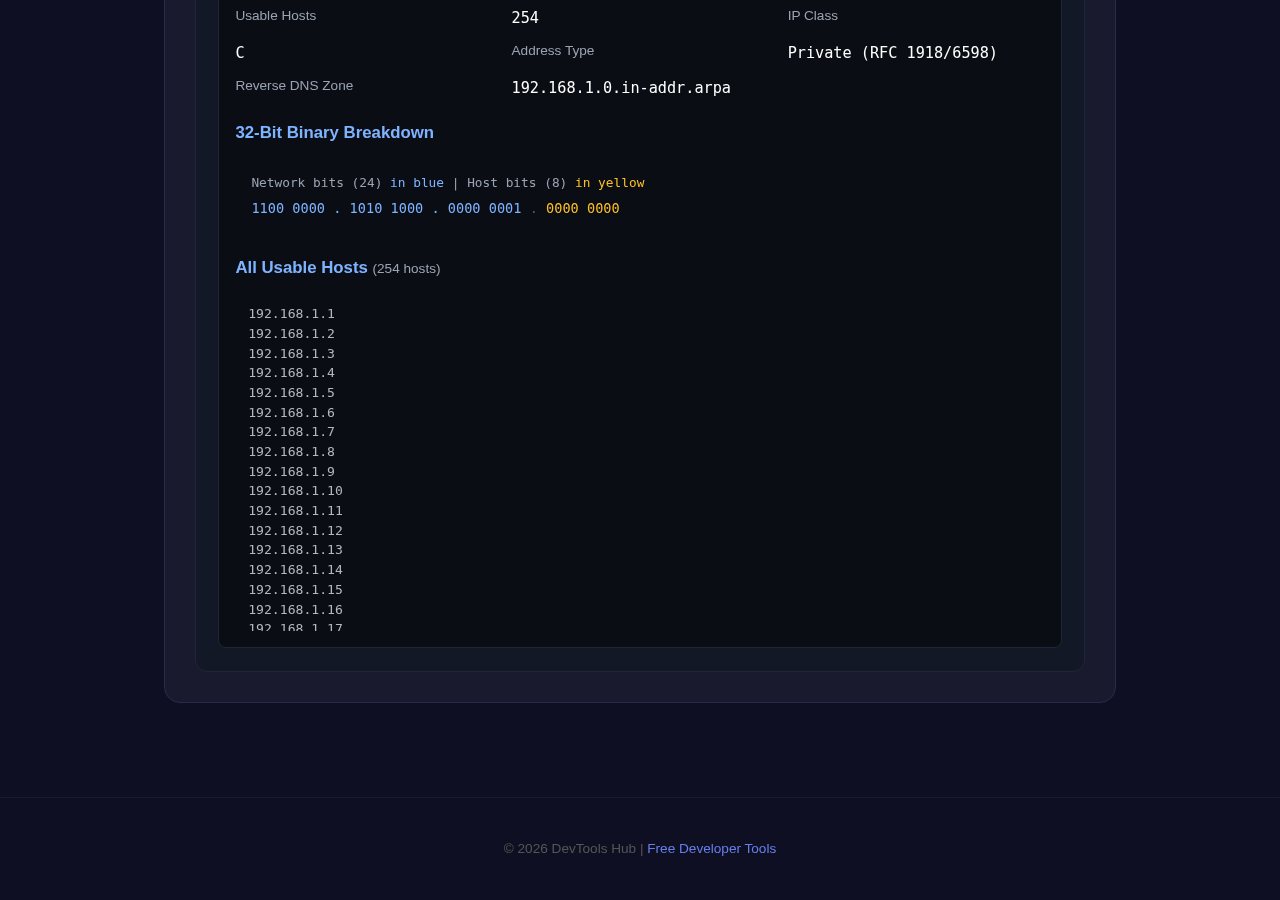
Task: Select host address 192.168.1.12
Action: (295, 531)
